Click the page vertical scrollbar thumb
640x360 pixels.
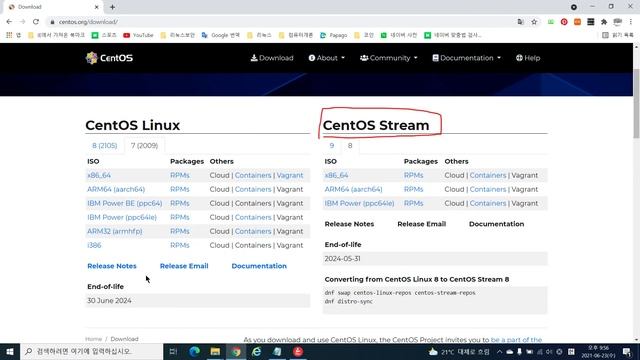[636, 103]
